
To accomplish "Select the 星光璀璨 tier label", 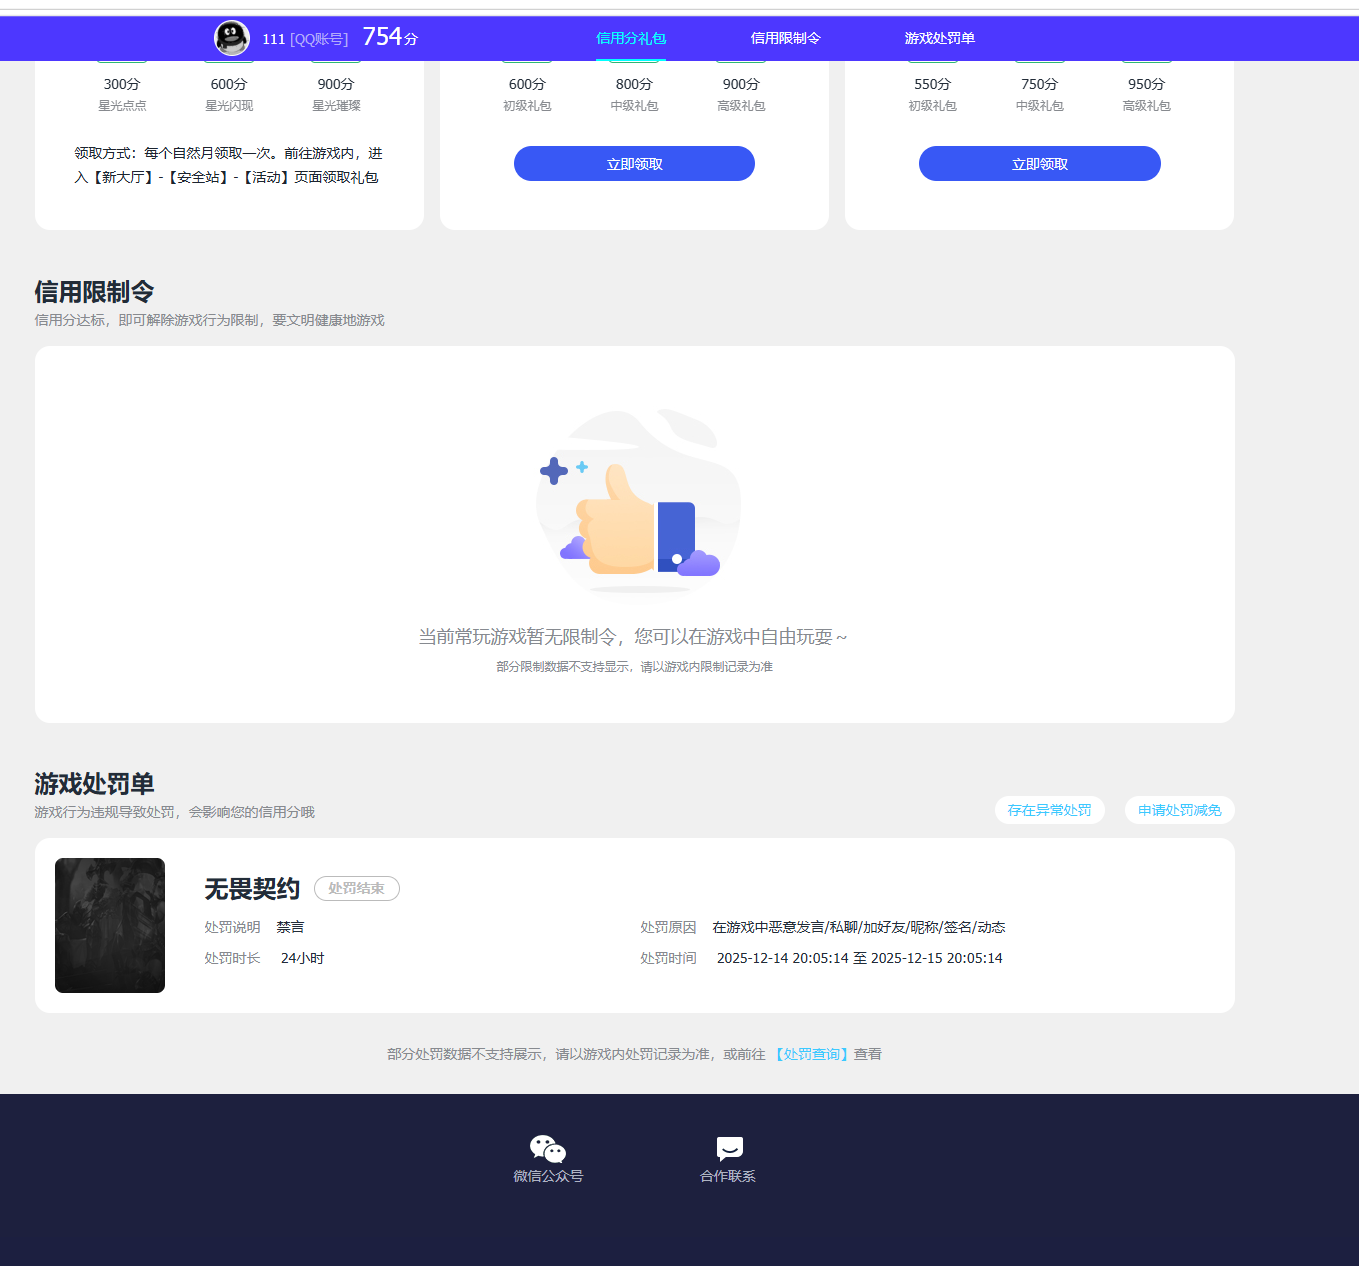I will point(336,105).
